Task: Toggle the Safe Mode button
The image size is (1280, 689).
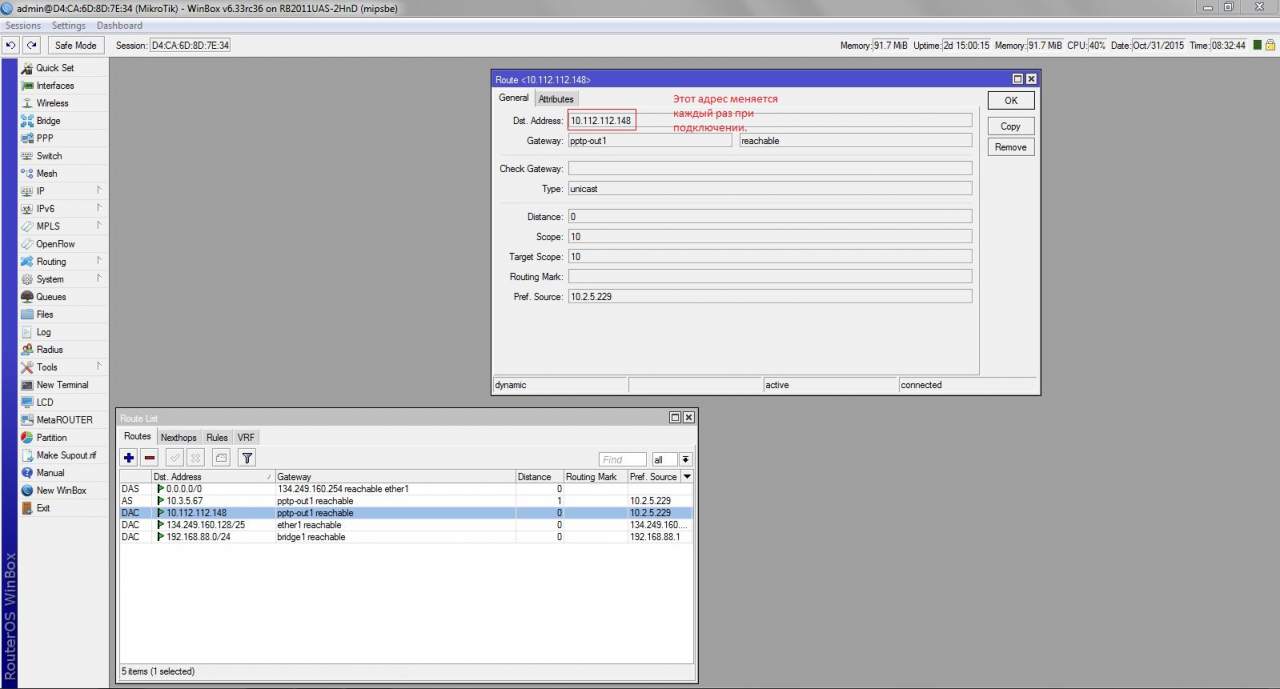Action: coord(76,45)
